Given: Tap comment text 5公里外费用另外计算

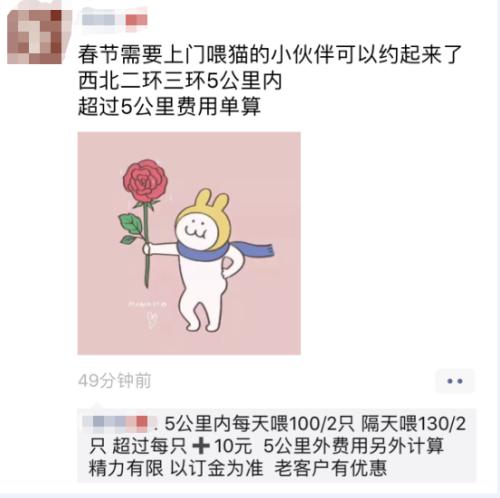Looking at the screenshot, I should pyautogui.click(x=354, y=446).
